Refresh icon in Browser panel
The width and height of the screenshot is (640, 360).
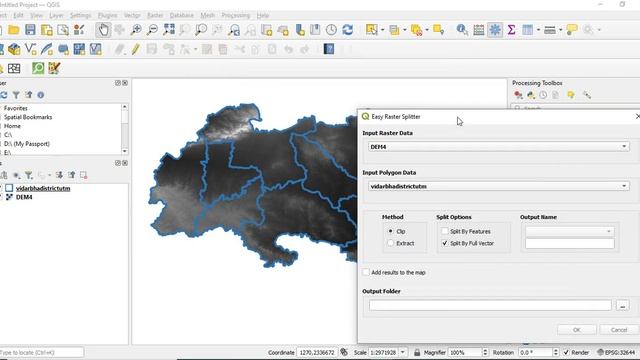(x=4, y=95)
